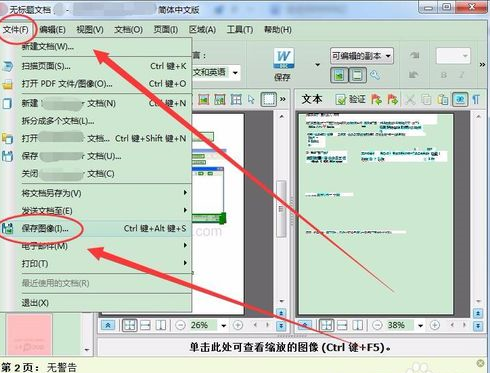Click zoom out minus beside 26%
This screenshot has width=490, height=373.
coord(180,325)
